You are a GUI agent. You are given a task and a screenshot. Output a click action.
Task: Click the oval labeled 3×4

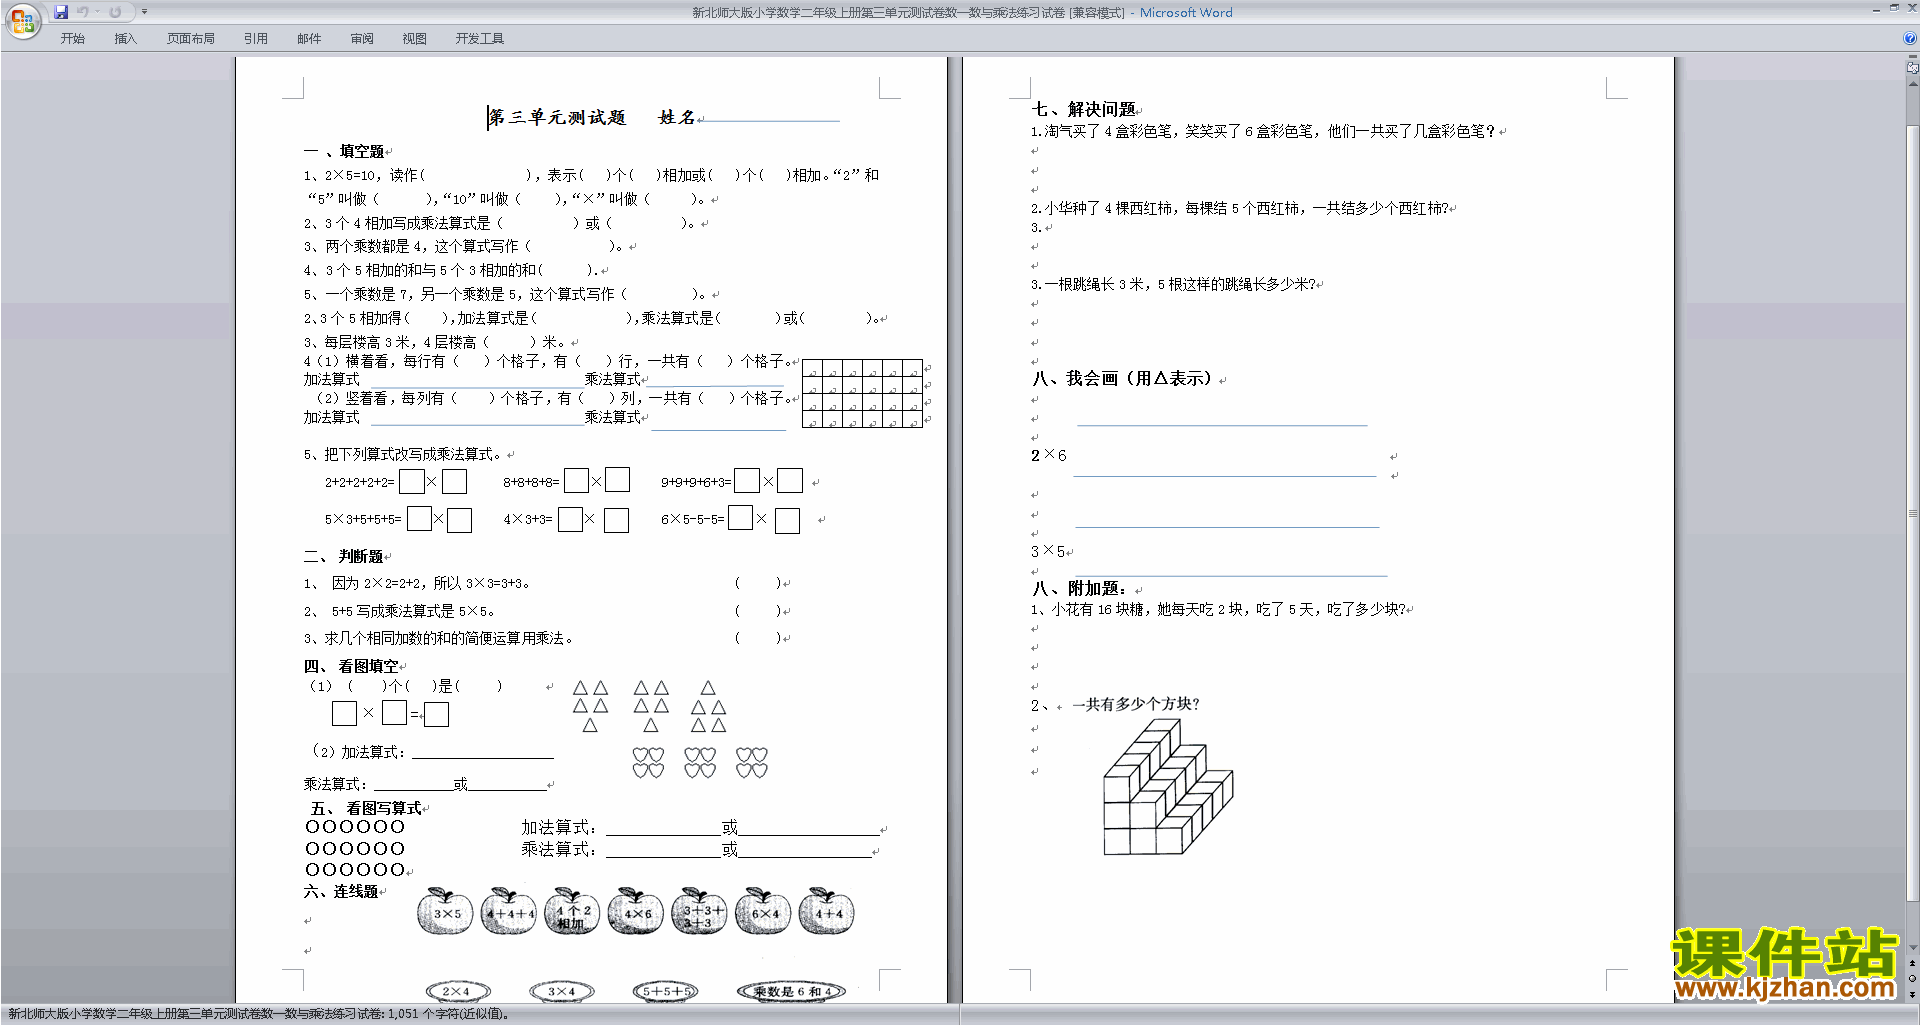coord(561,991)
